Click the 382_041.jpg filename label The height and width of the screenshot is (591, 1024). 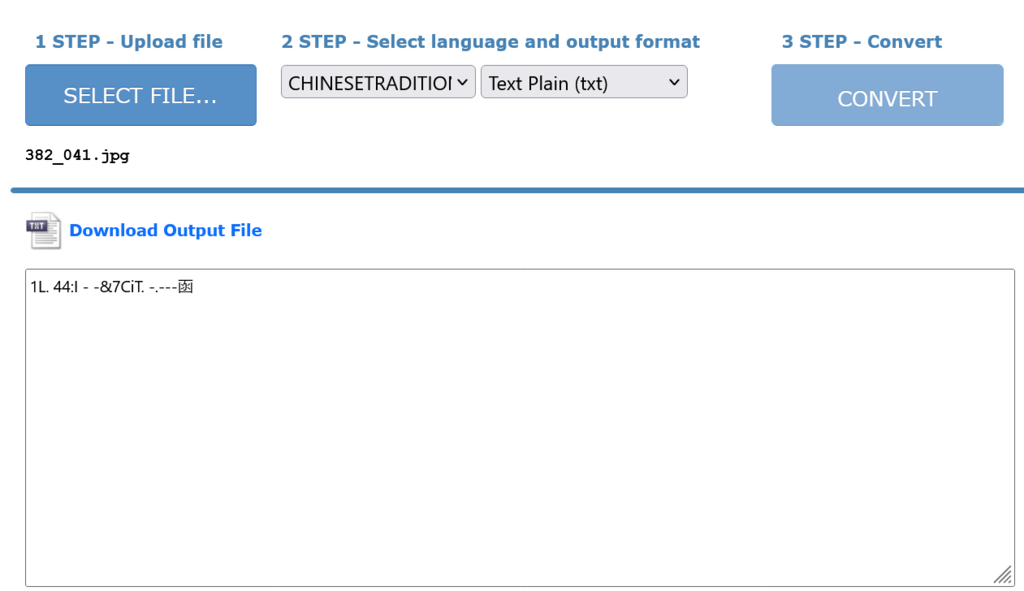click(x=77, y=155)
